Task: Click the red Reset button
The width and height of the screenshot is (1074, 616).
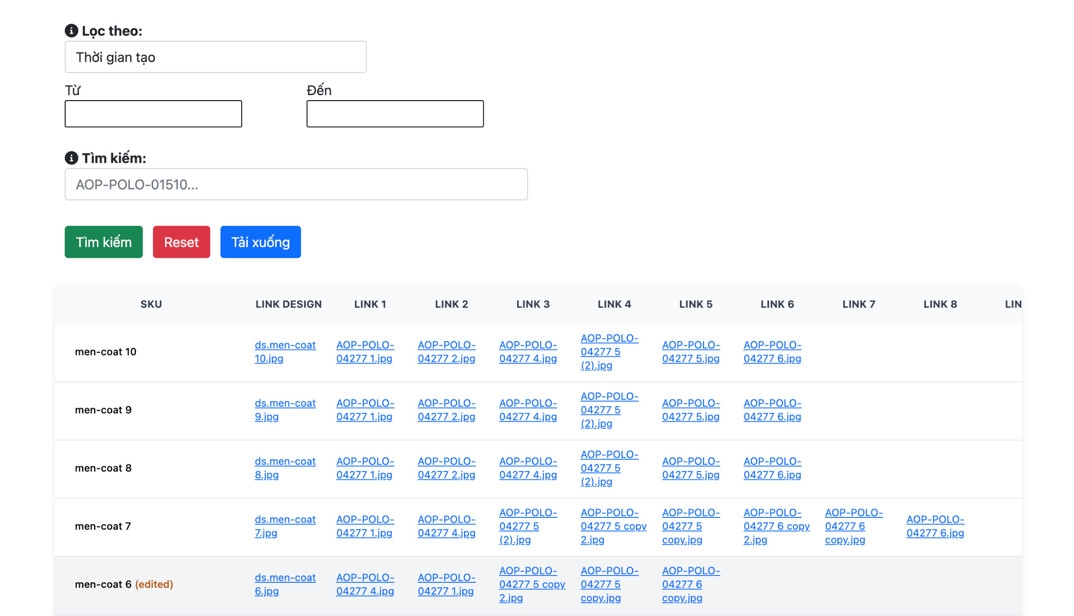Action: [x=182, y=242]
